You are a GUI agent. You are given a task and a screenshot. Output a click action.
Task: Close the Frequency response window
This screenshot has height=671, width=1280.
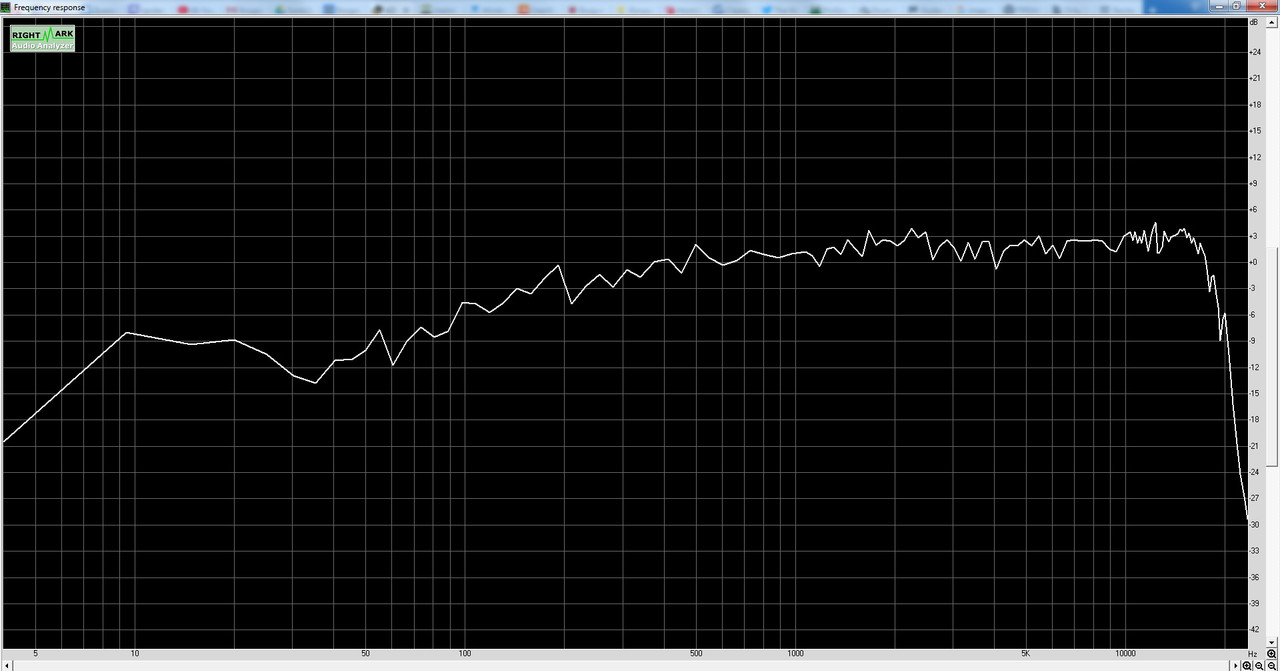point(1262,6)
